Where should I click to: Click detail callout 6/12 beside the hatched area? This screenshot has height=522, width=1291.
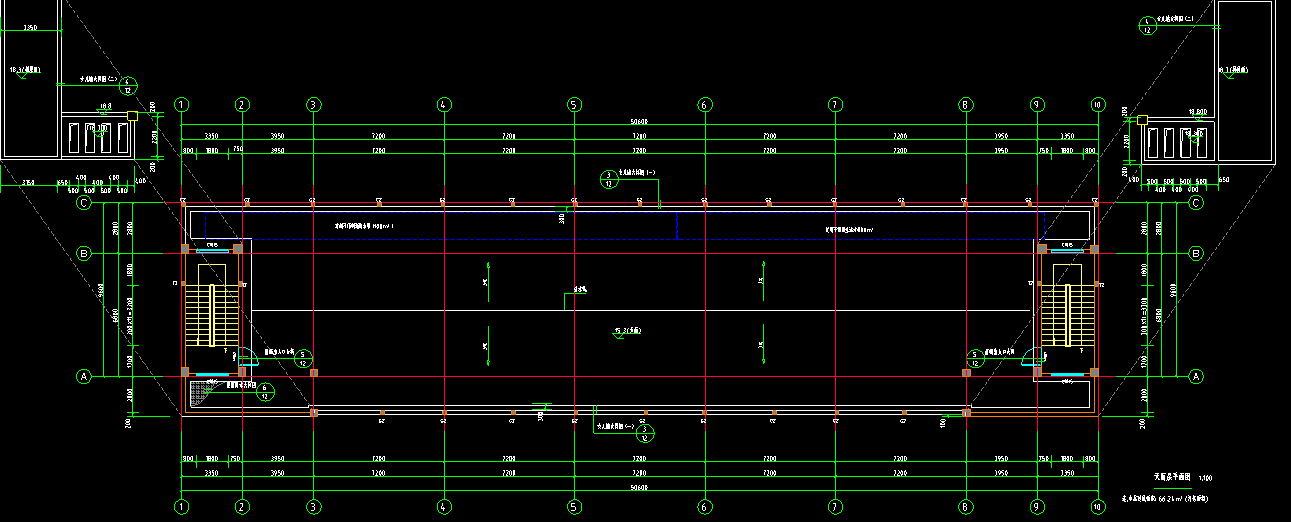pyautogui.click(x=264, y=391)
